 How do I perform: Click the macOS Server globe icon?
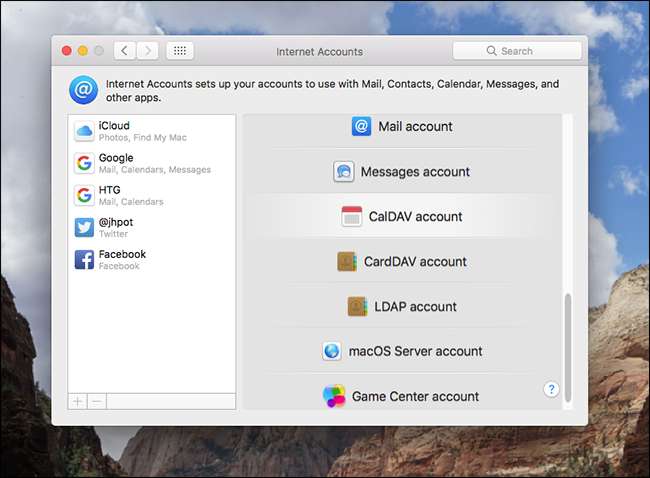coord(331,351)
